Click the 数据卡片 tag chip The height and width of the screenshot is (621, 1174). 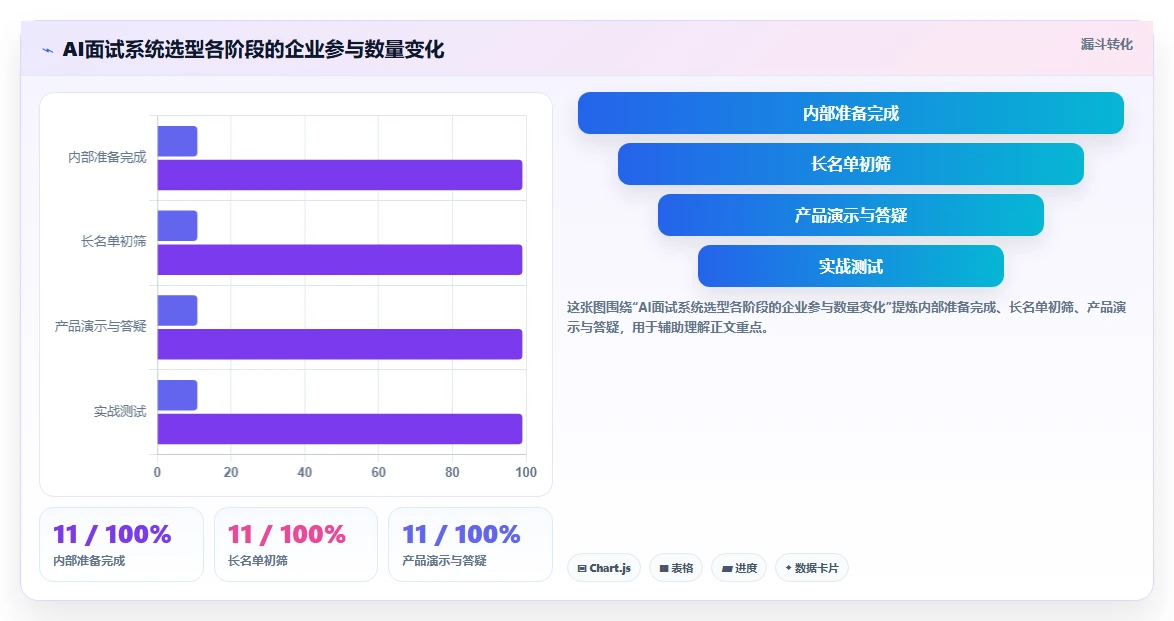pos(812,568)
